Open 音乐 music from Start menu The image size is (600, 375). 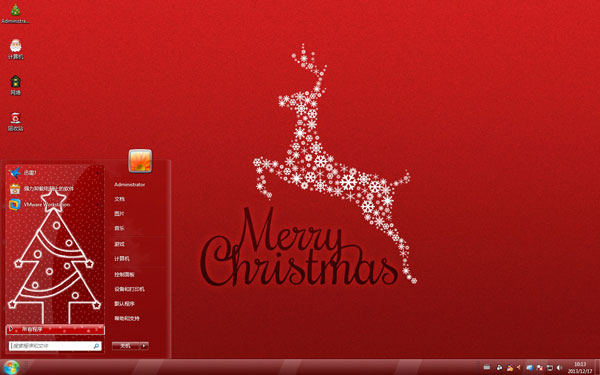click(x=119, y=228)
